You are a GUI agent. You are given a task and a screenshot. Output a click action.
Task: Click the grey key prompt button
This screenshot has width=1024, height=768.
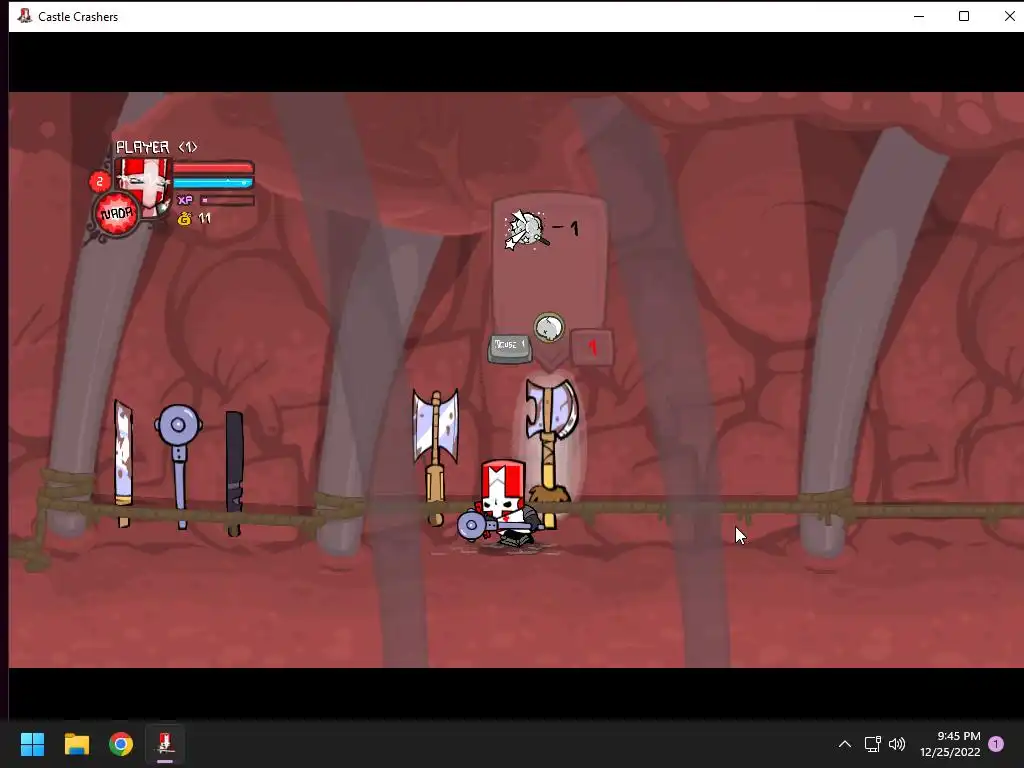(509, 347)
